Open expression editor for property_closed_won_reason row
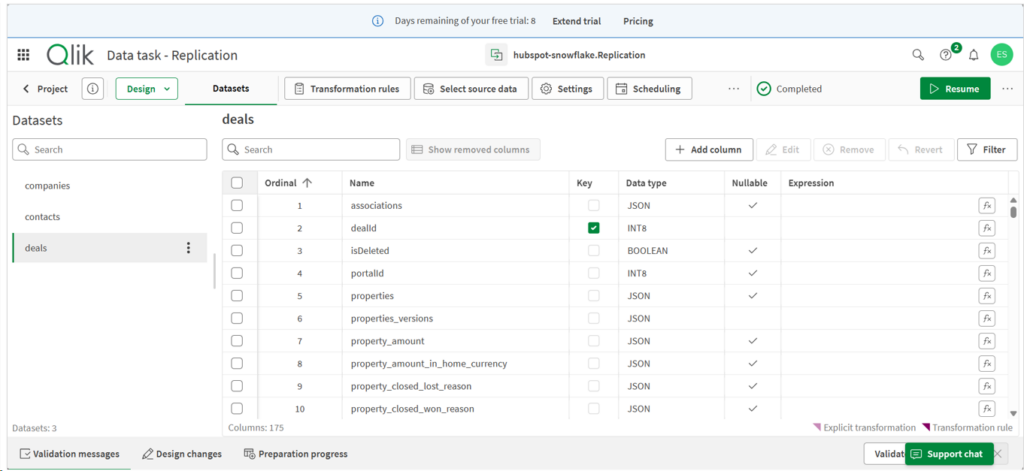The image size is (1024, 471). pos(986,408)
